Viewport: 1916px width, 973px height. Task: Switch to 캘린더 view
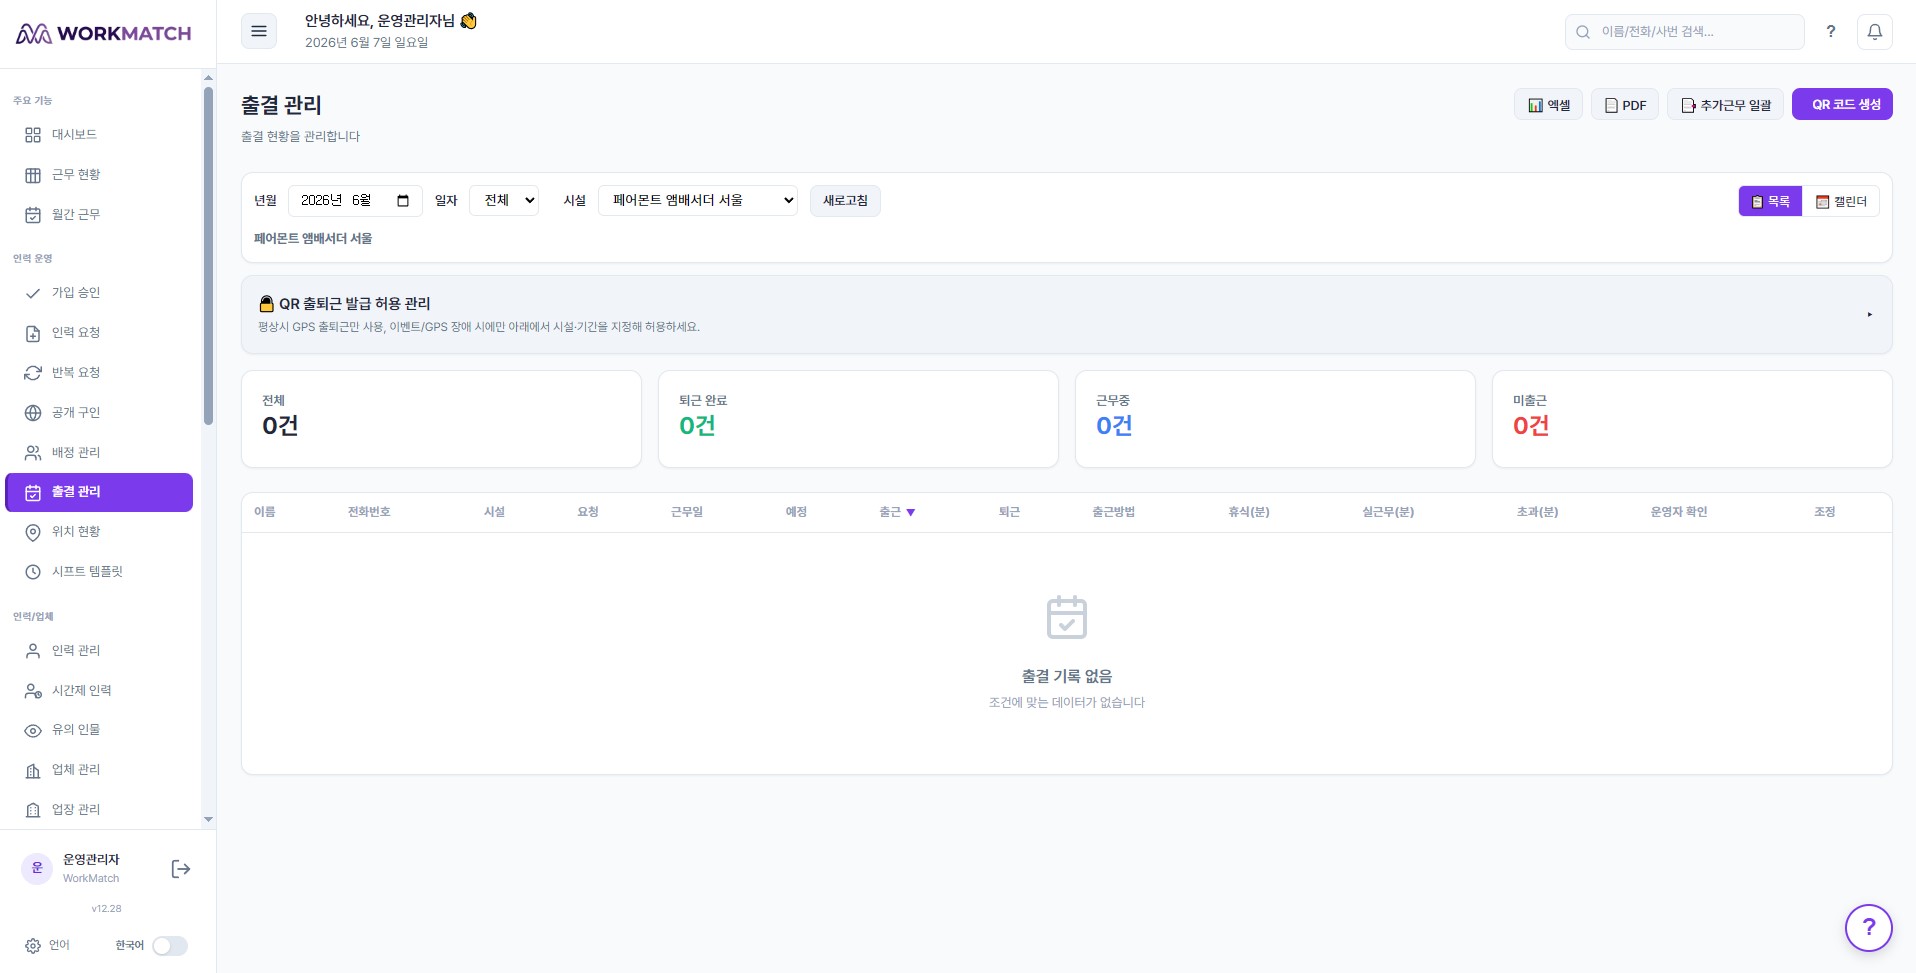point(1841,201)
